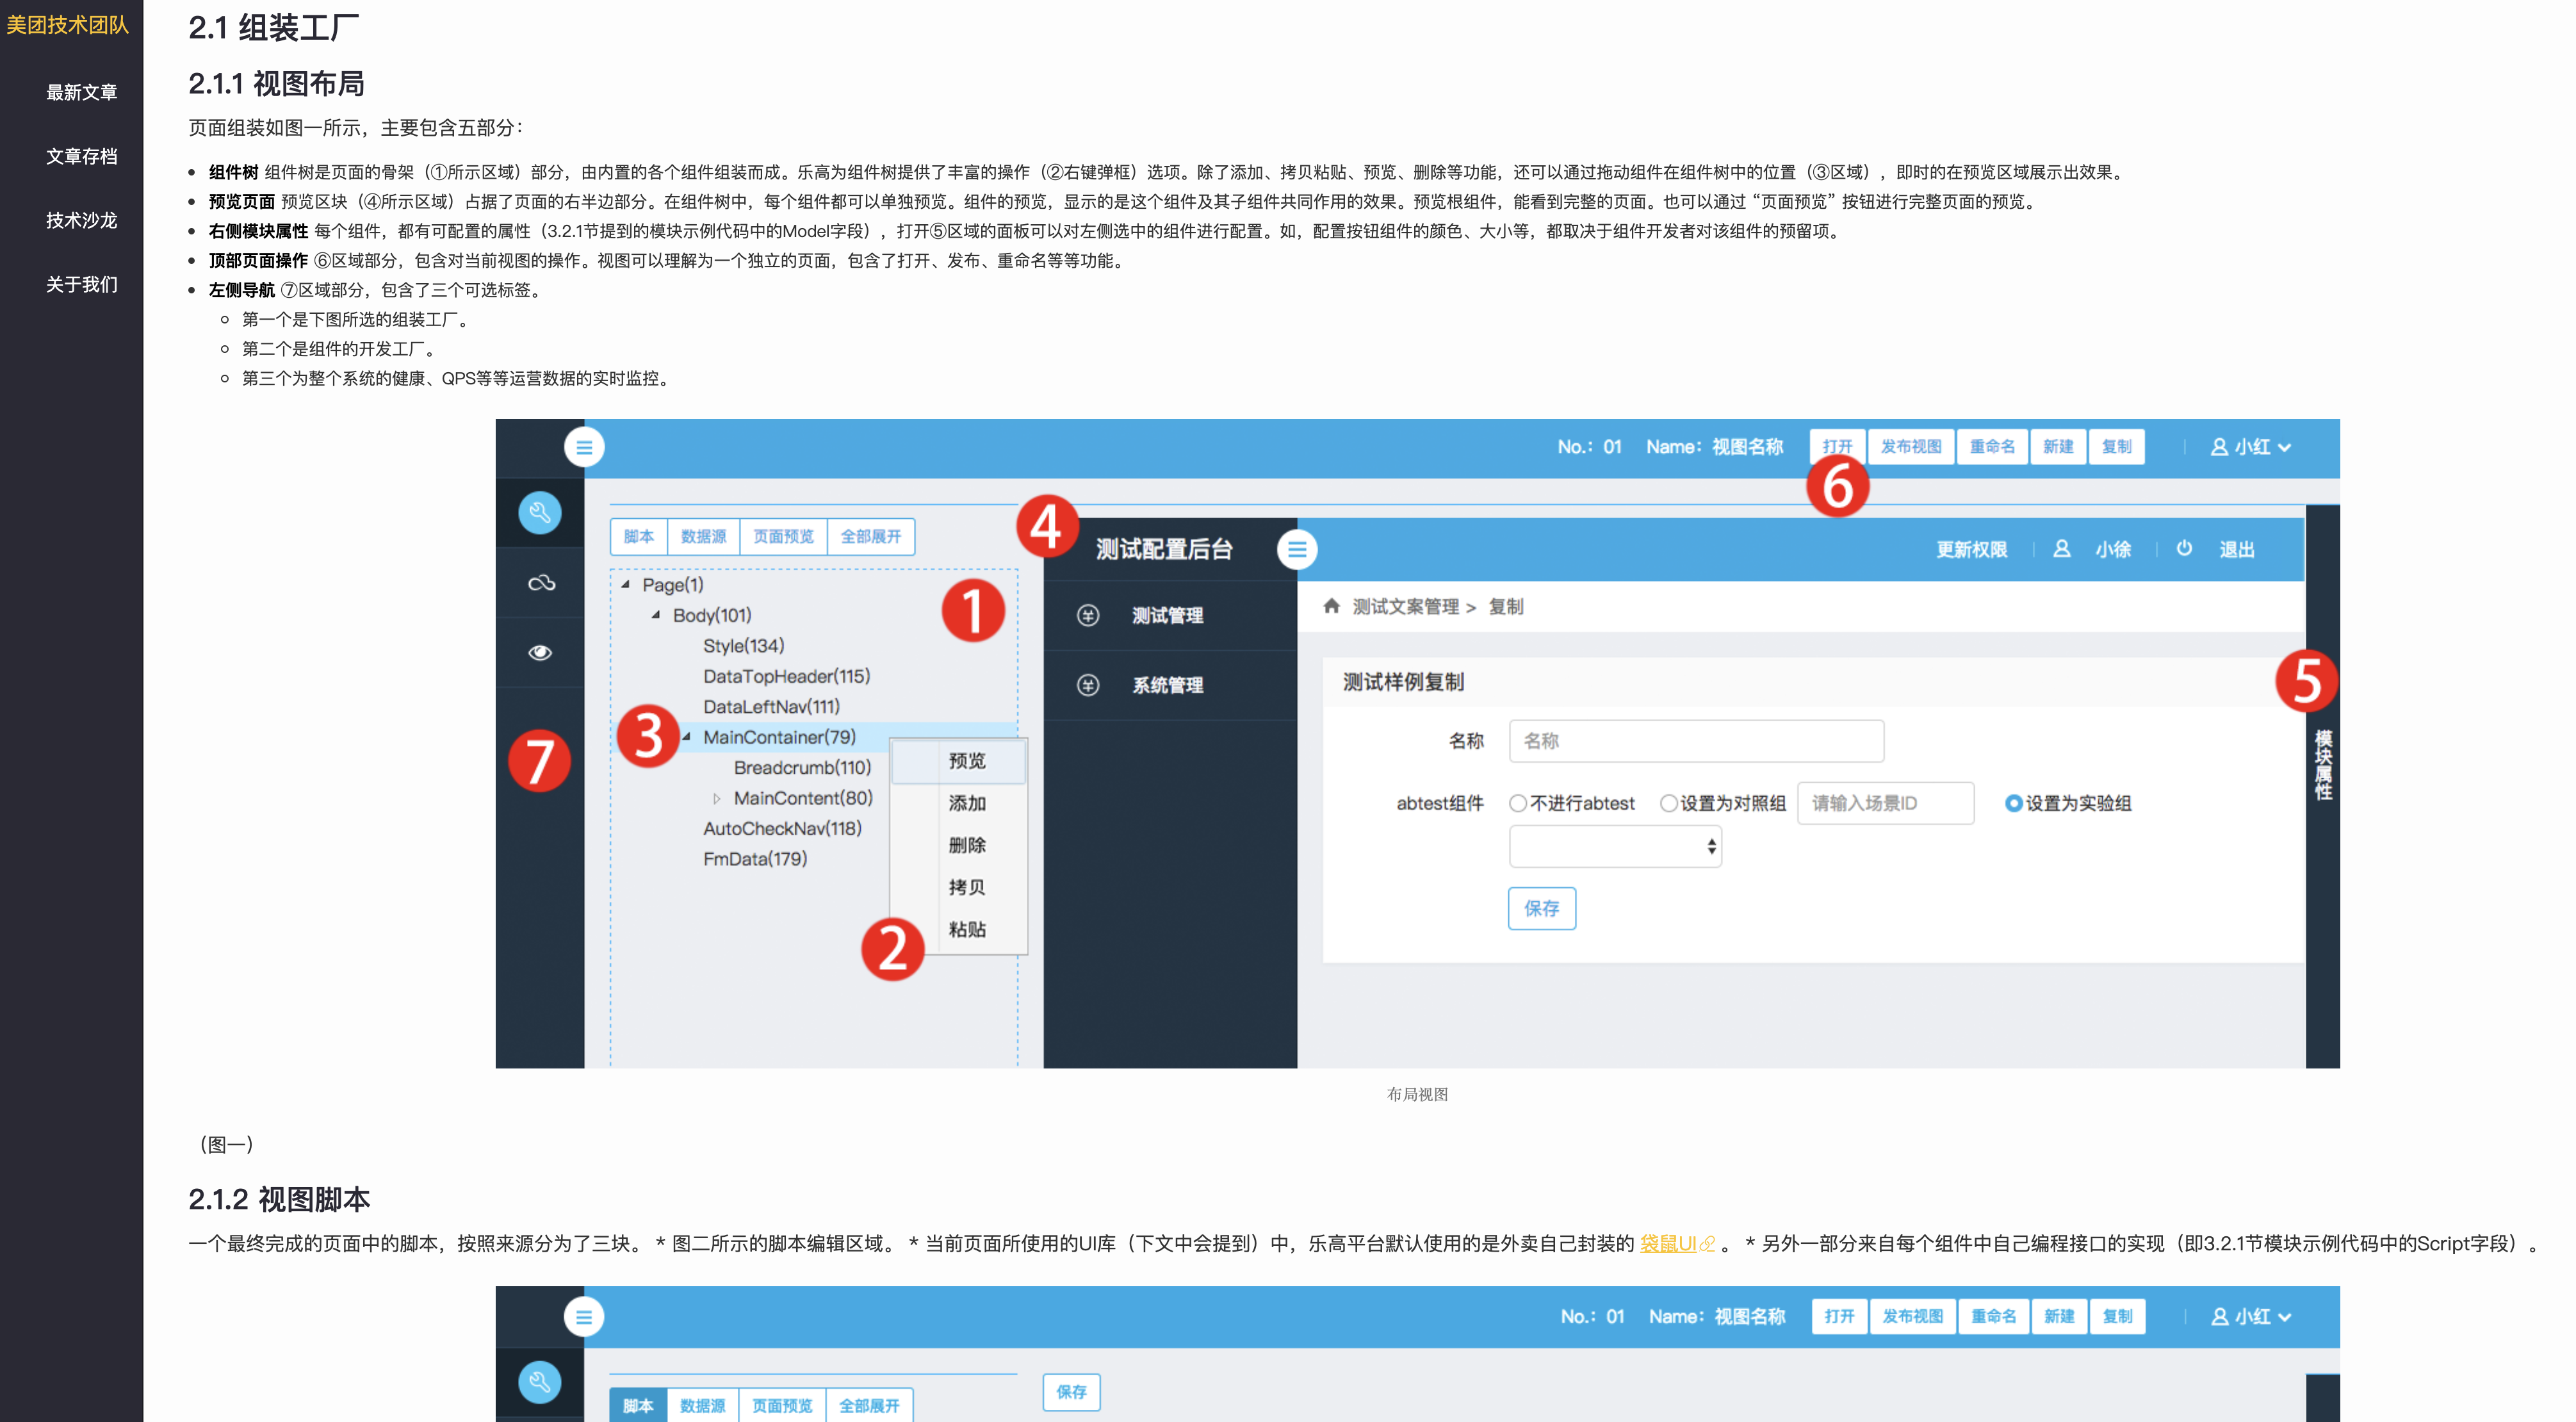Click the hamburger icon beside 测试配置后台
Screen dimensions: 2576x1422
[1297, 549]
